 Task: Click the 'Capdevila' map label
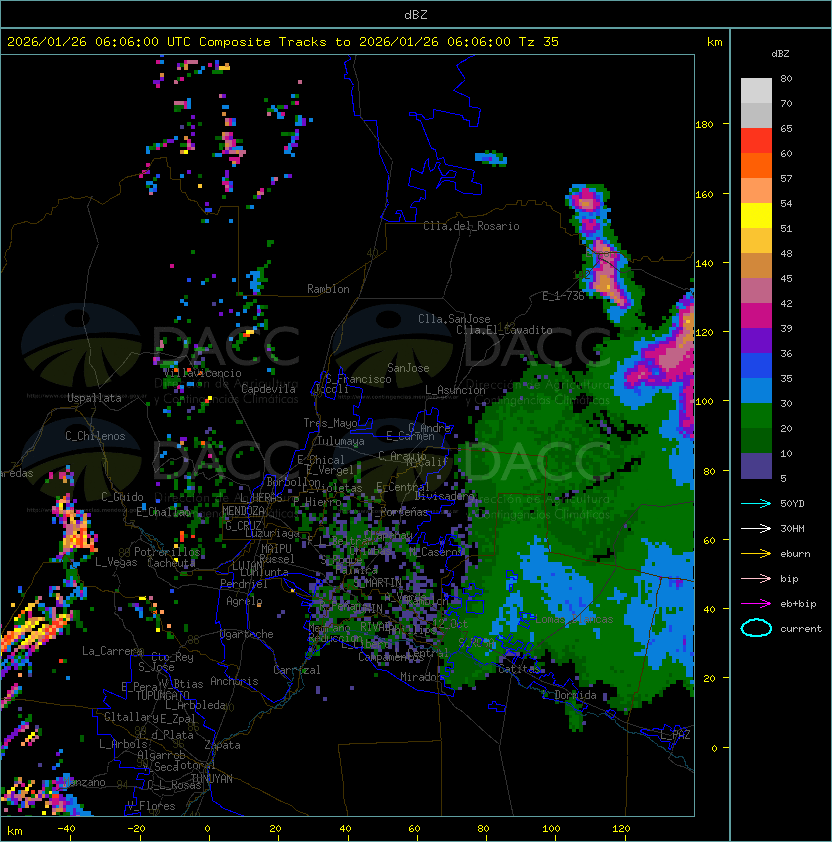pos(269,389)
